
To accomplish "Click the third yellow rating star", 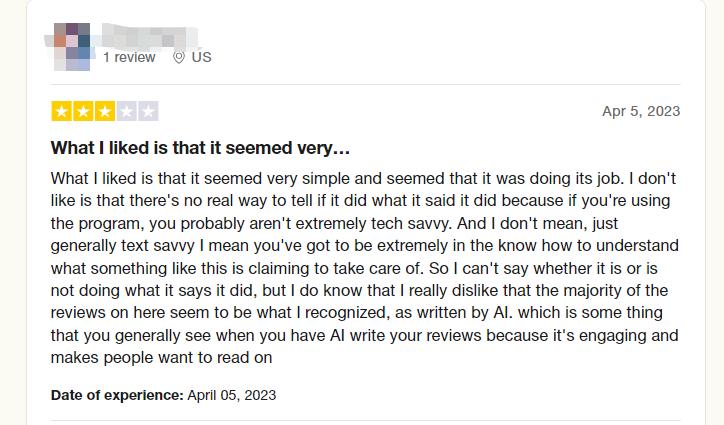I will pos(104,111).
